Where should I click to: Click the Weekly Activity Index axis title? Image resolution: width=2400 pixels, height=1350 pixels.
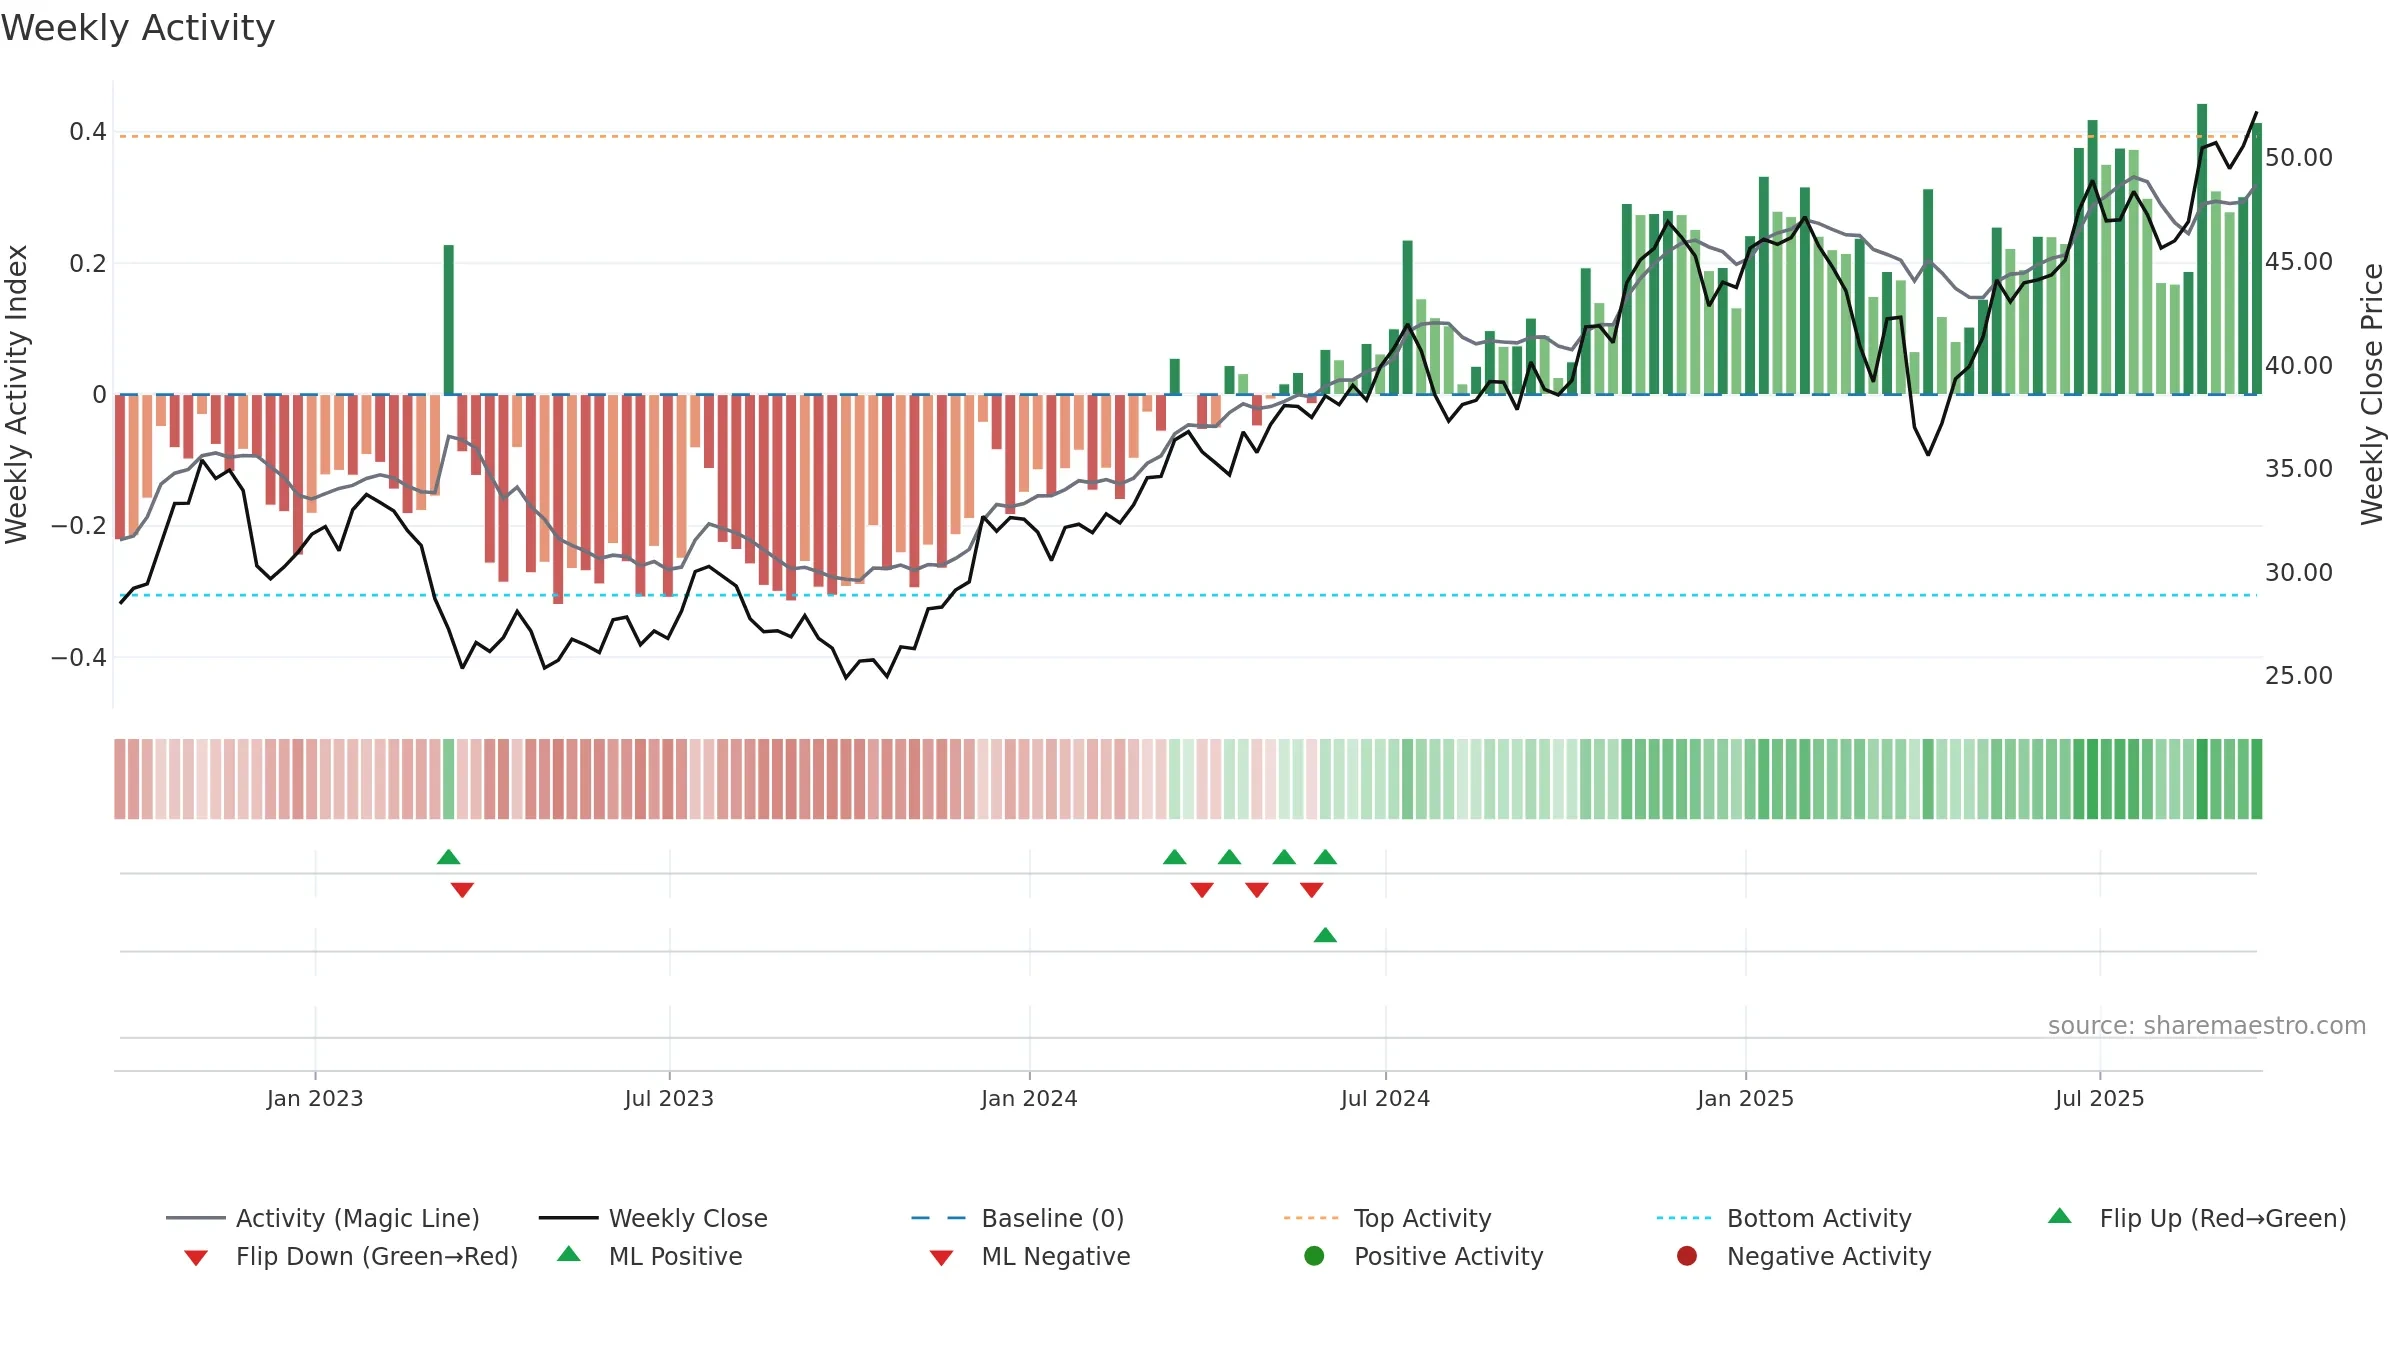[16, 394]
